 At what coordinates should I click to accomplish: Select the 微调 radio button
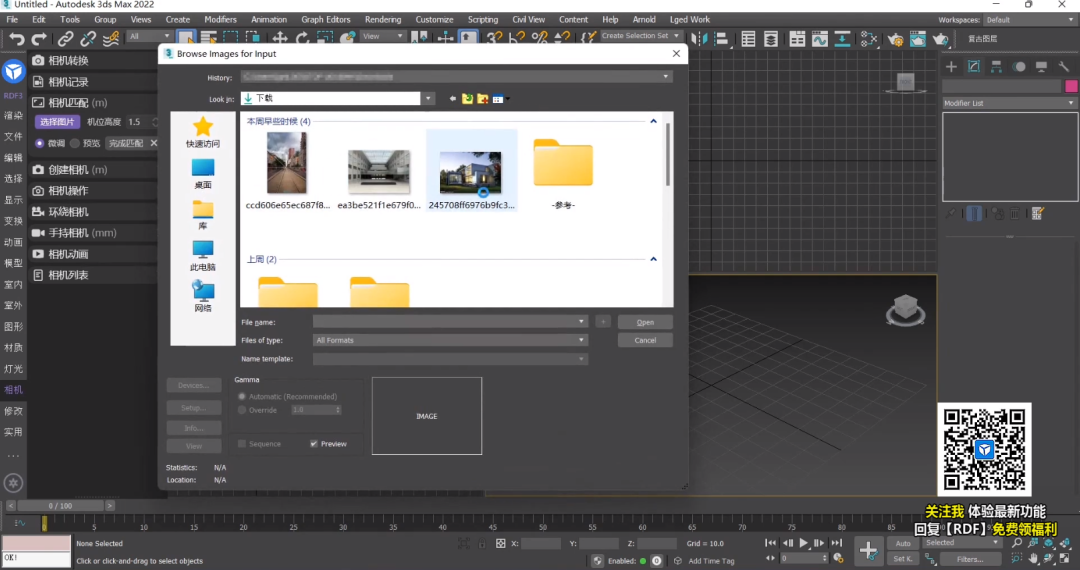point(39,143)
